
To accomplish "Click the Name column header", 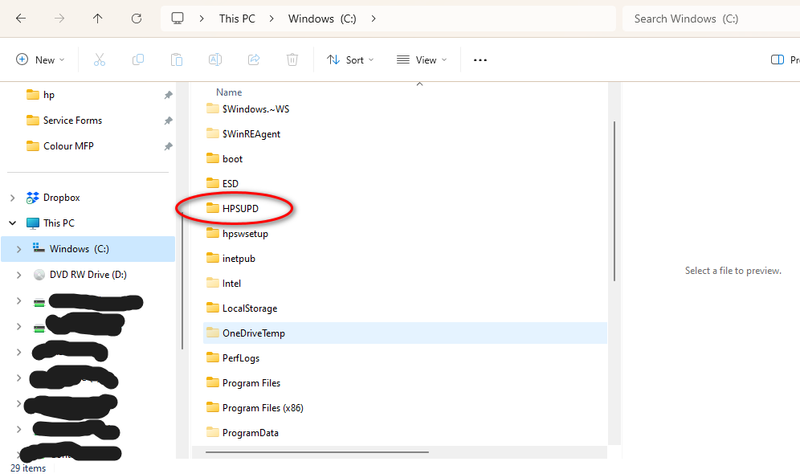I will [229, 91].
